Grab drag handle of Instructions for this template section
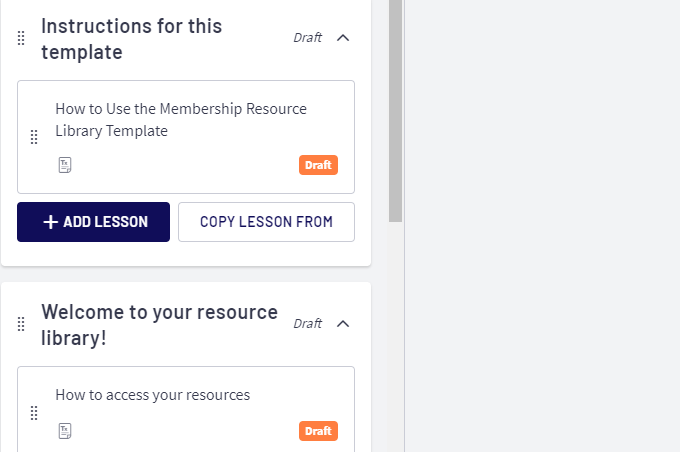680x452 pixels. 21,38
